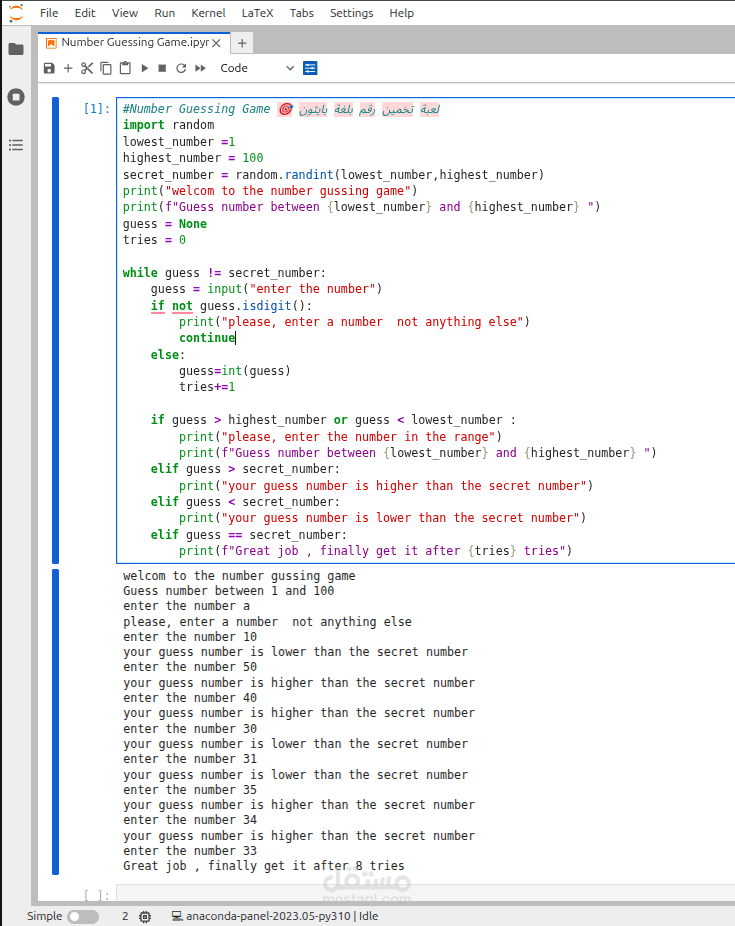Click the blue cell toolbar settings icon
Screen dimensions: 735x926
pyautogui.click(x=310, y=69)
